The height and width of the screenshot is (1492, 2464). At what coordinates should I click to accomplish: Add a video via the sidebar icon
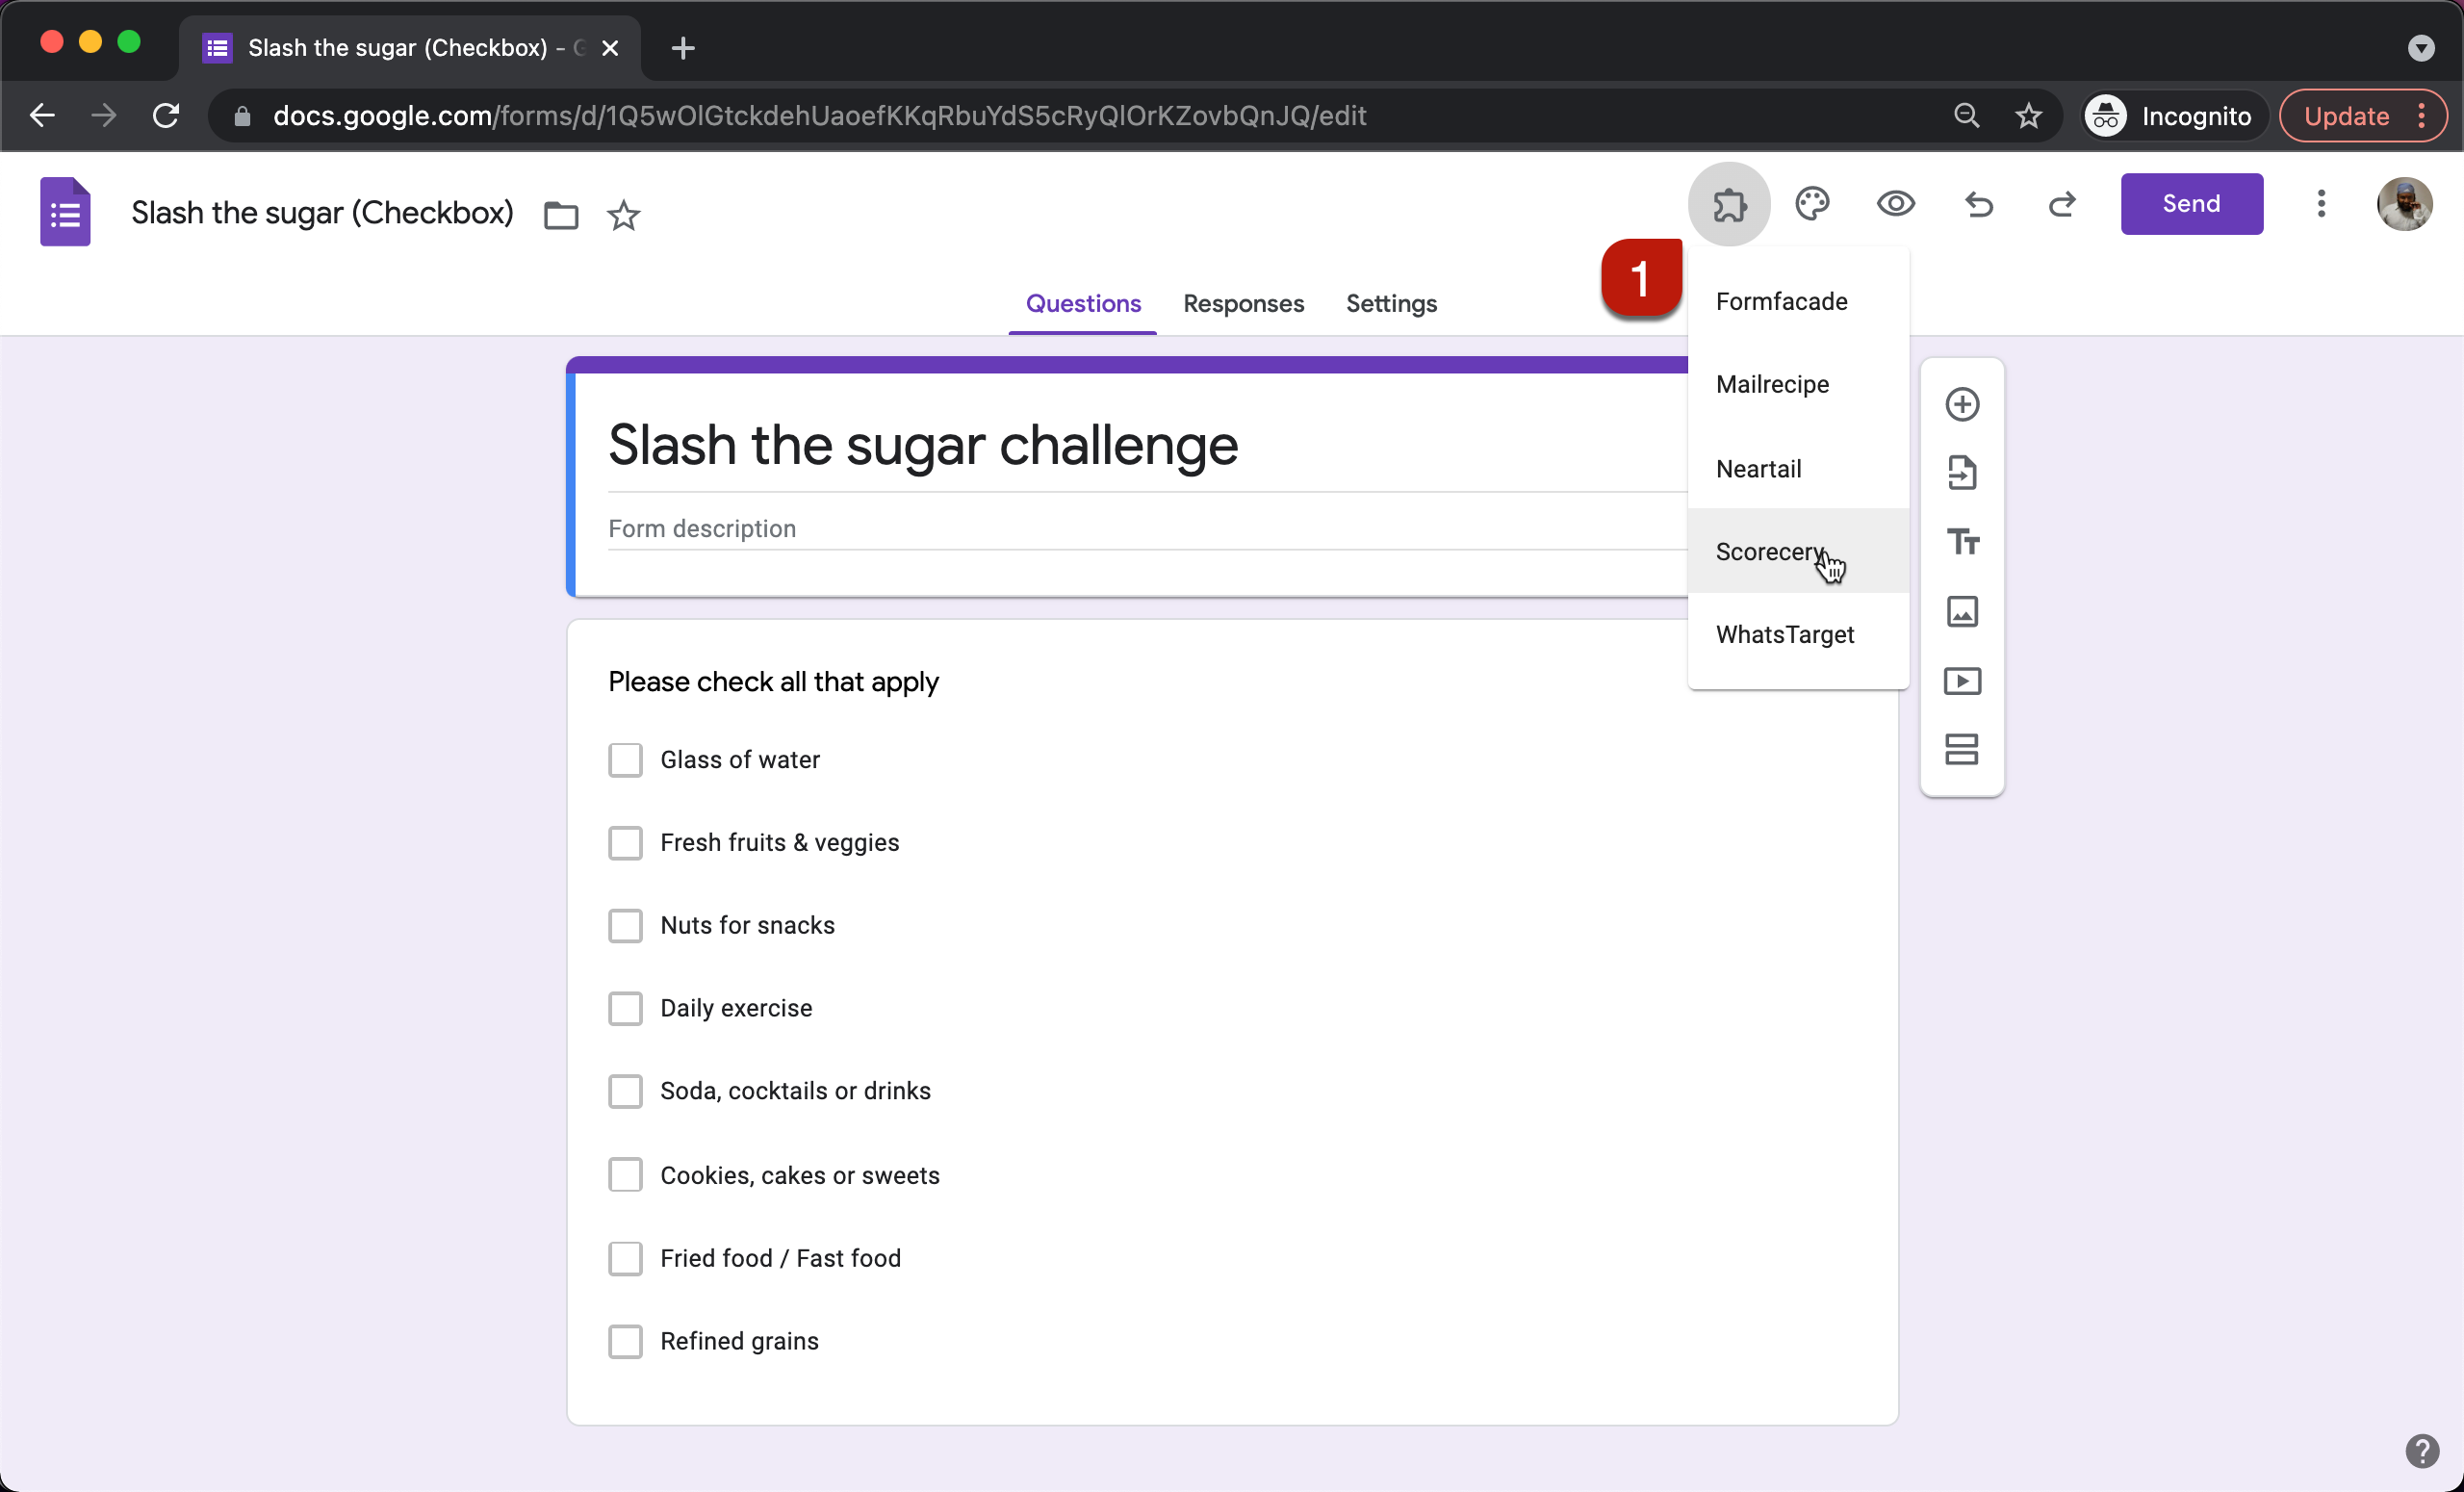(1962, 681)
